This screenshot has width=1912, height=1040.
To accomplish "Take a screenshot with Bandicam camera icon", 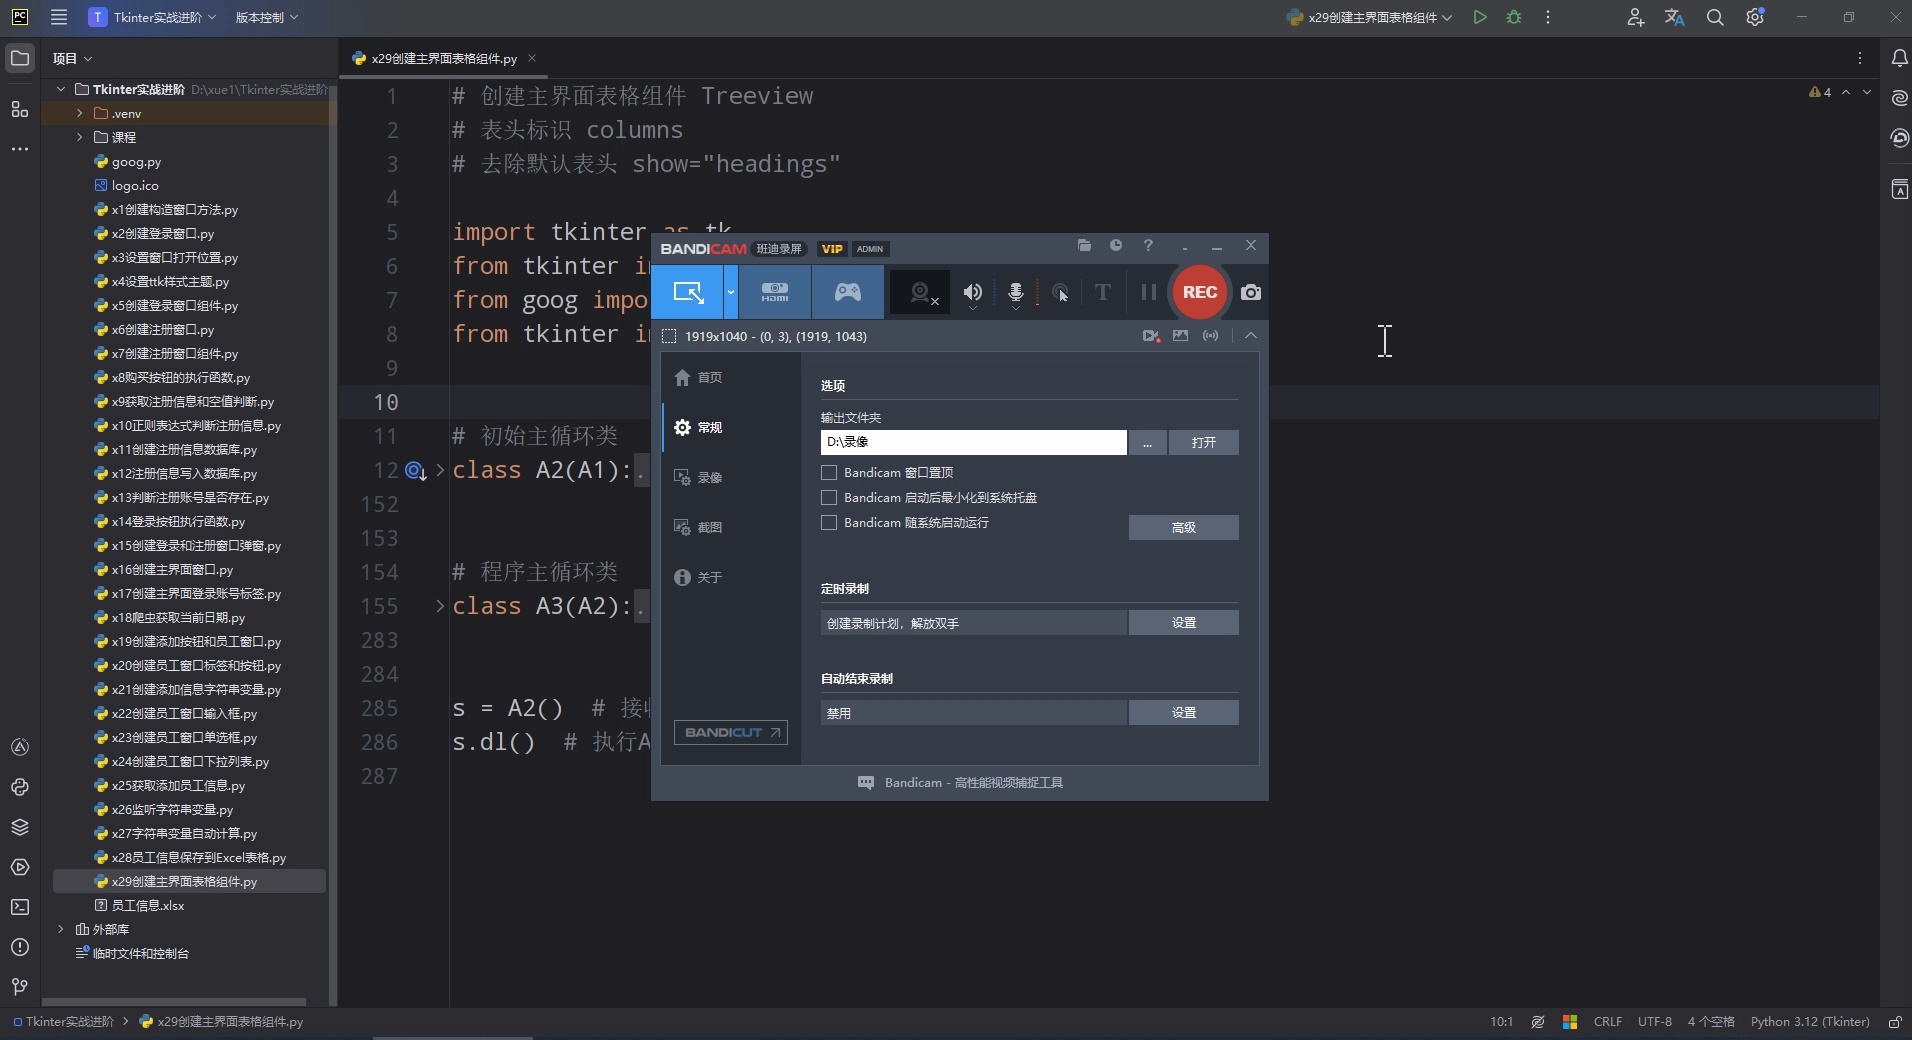I will point(1251,292).
